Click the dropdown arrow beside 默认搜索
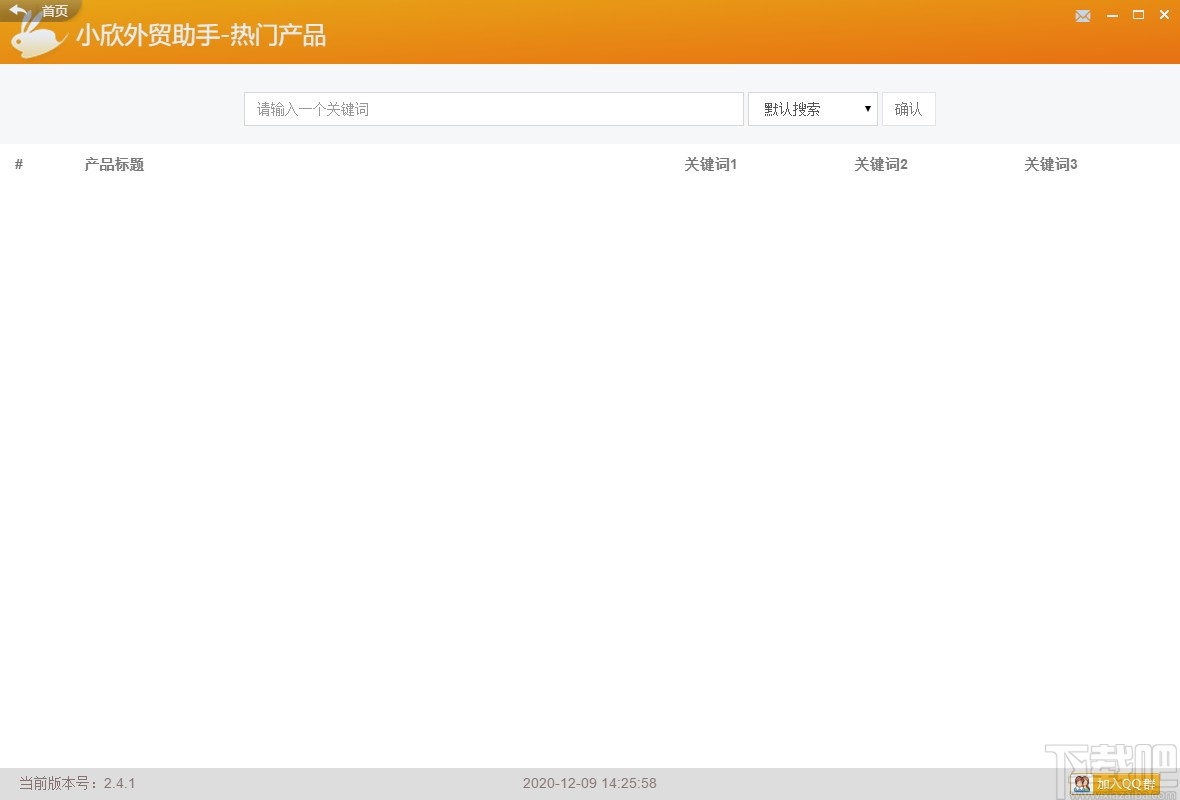 (x=866, y=108)
